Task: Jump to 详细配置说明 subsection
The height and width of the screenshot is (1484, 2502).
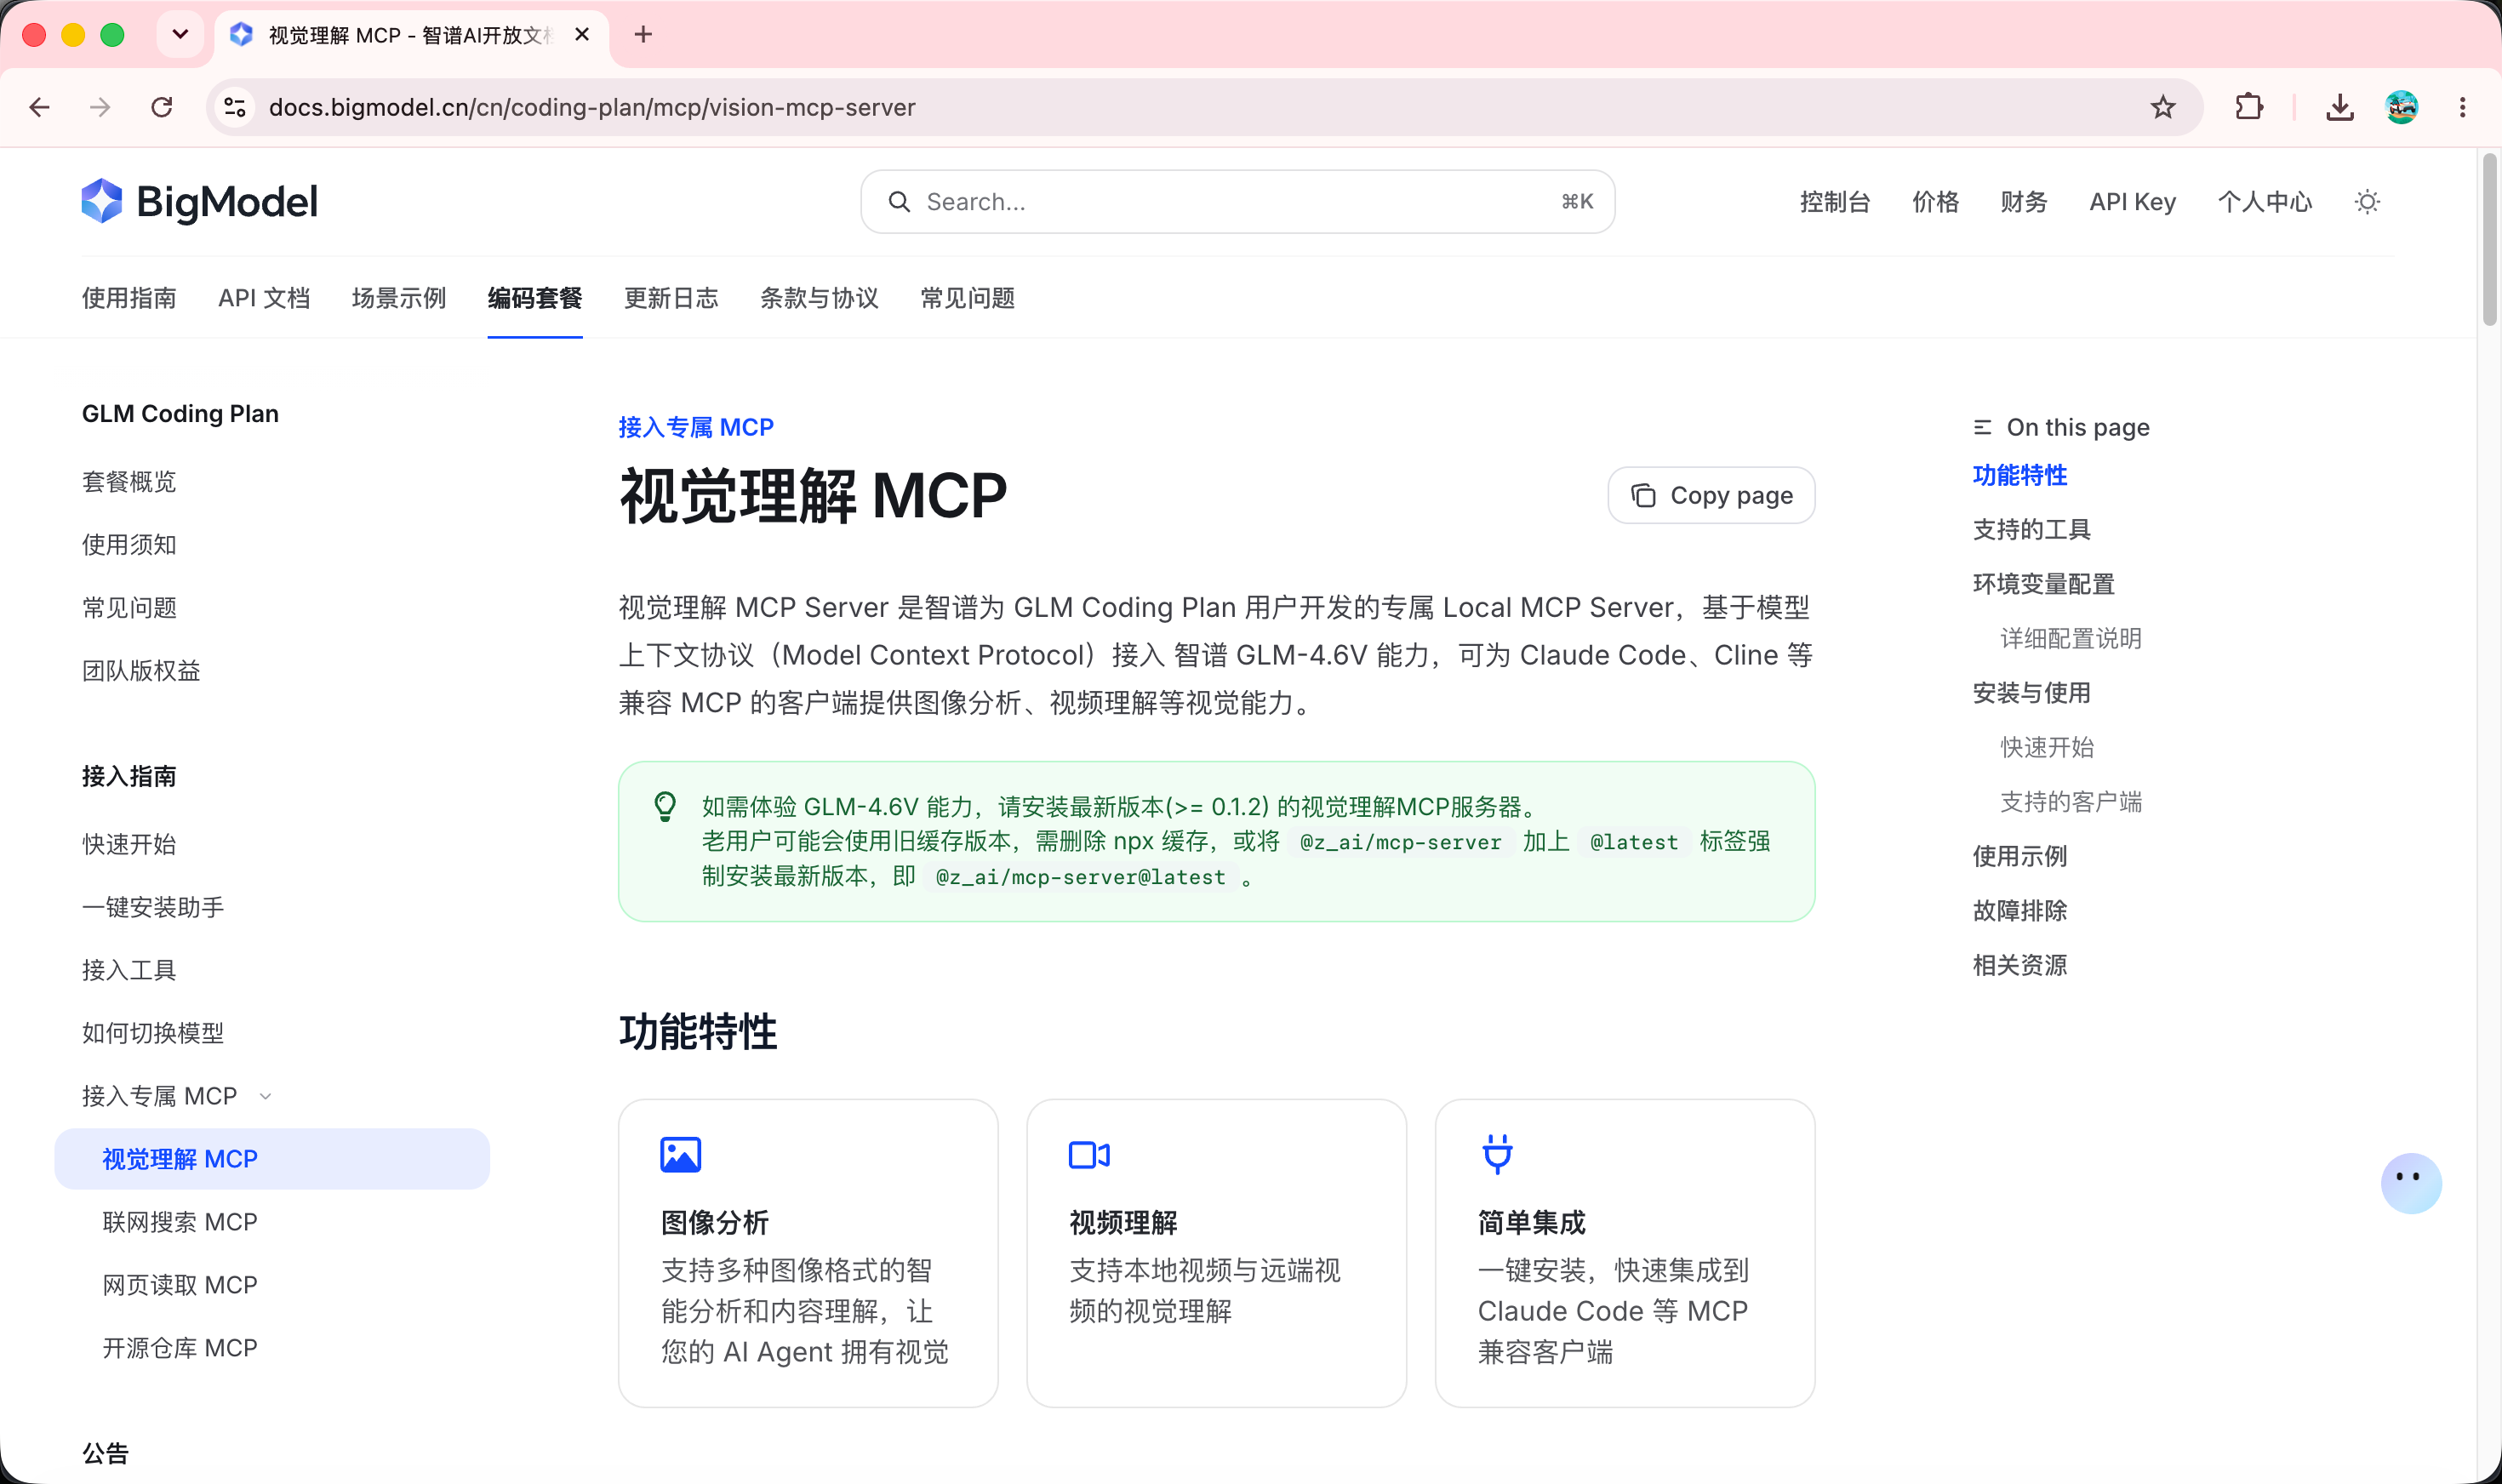Action: [2071, 639]
